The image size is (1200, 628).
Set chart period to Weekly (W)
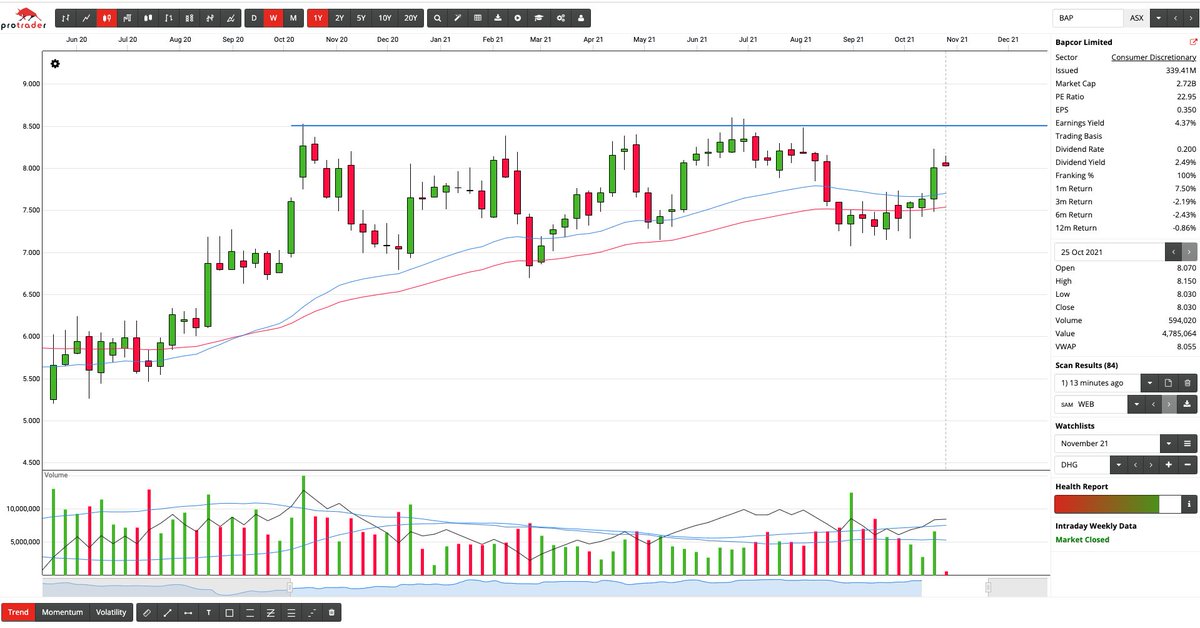point(272,18)
